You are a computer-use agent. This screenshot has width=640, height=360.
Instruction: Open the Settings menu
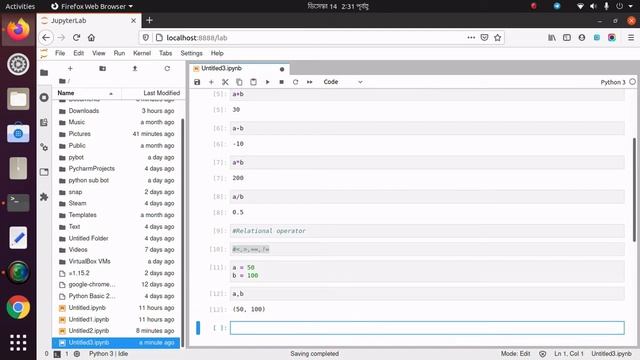pos(191,53)
